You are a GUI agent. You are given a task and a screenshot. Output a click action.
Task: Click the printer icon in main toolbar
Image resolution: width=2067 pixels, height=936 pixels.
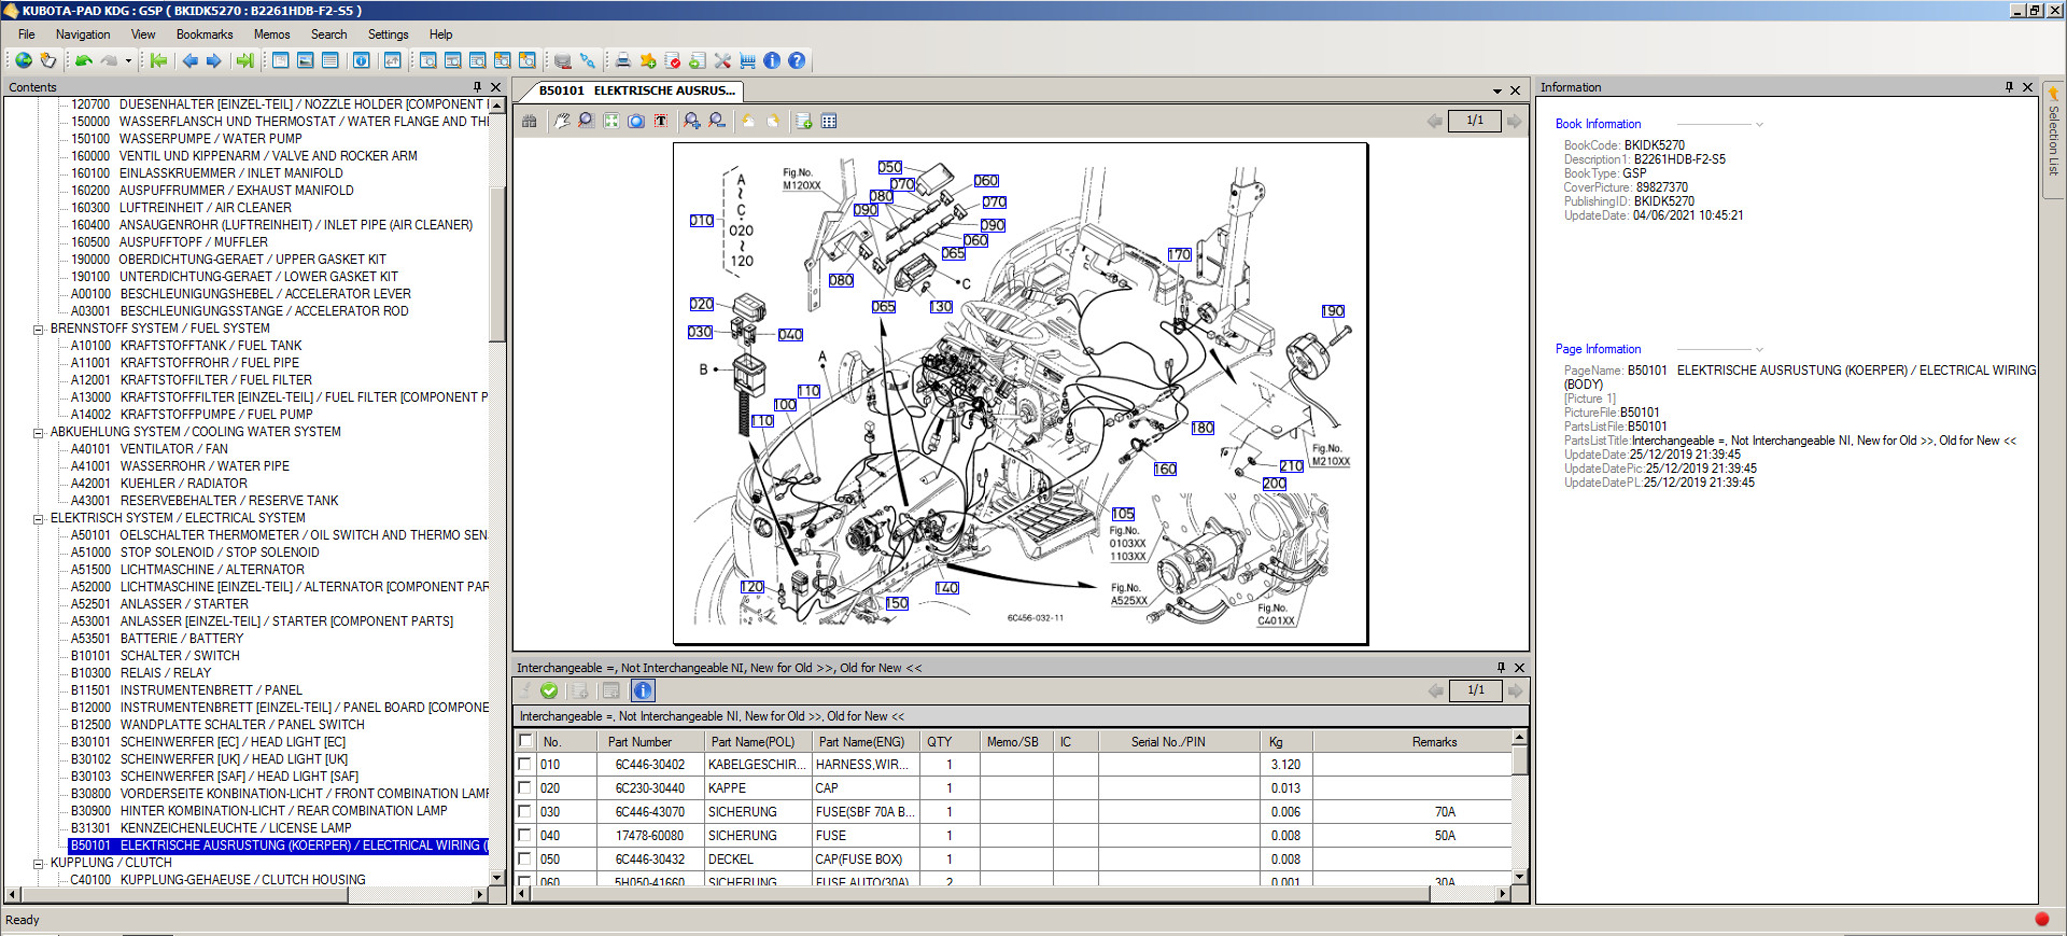click(623, 61)
